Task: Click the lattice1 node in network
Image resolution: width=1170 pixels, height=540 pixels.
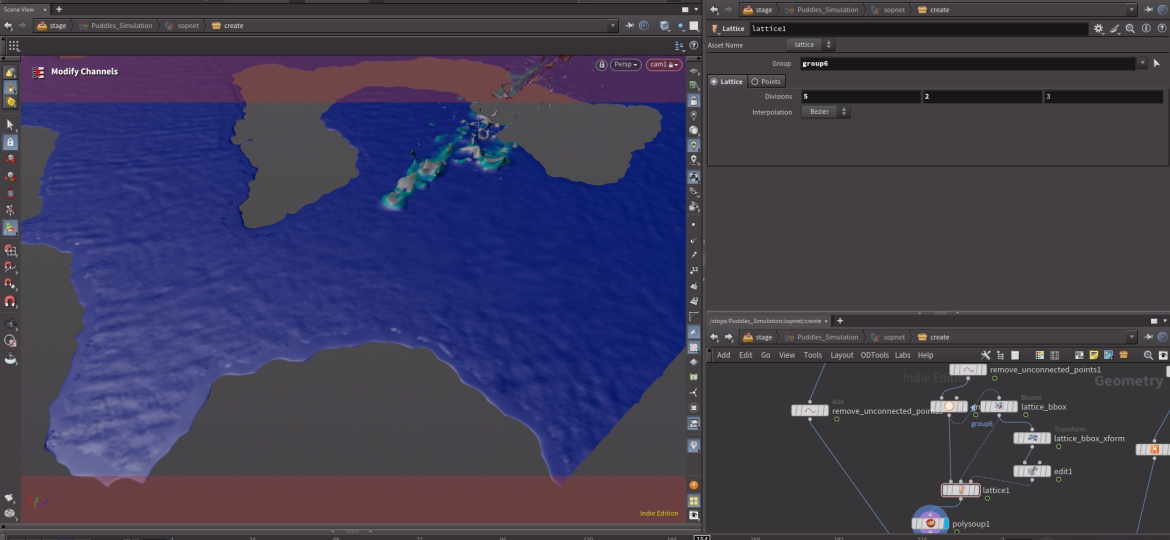Action: pos(960,490)
